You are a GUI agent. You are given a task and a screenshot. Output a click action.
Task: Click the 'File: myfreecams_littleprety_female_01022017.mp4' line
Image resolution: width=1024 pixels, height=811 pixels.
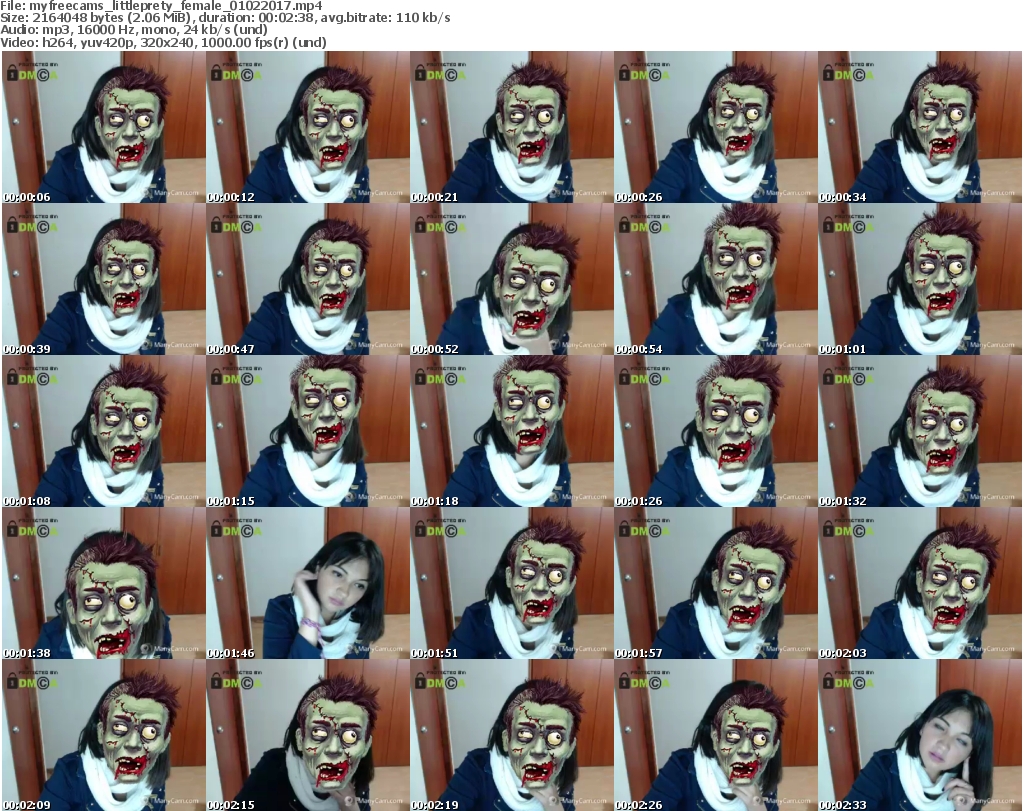161,6
